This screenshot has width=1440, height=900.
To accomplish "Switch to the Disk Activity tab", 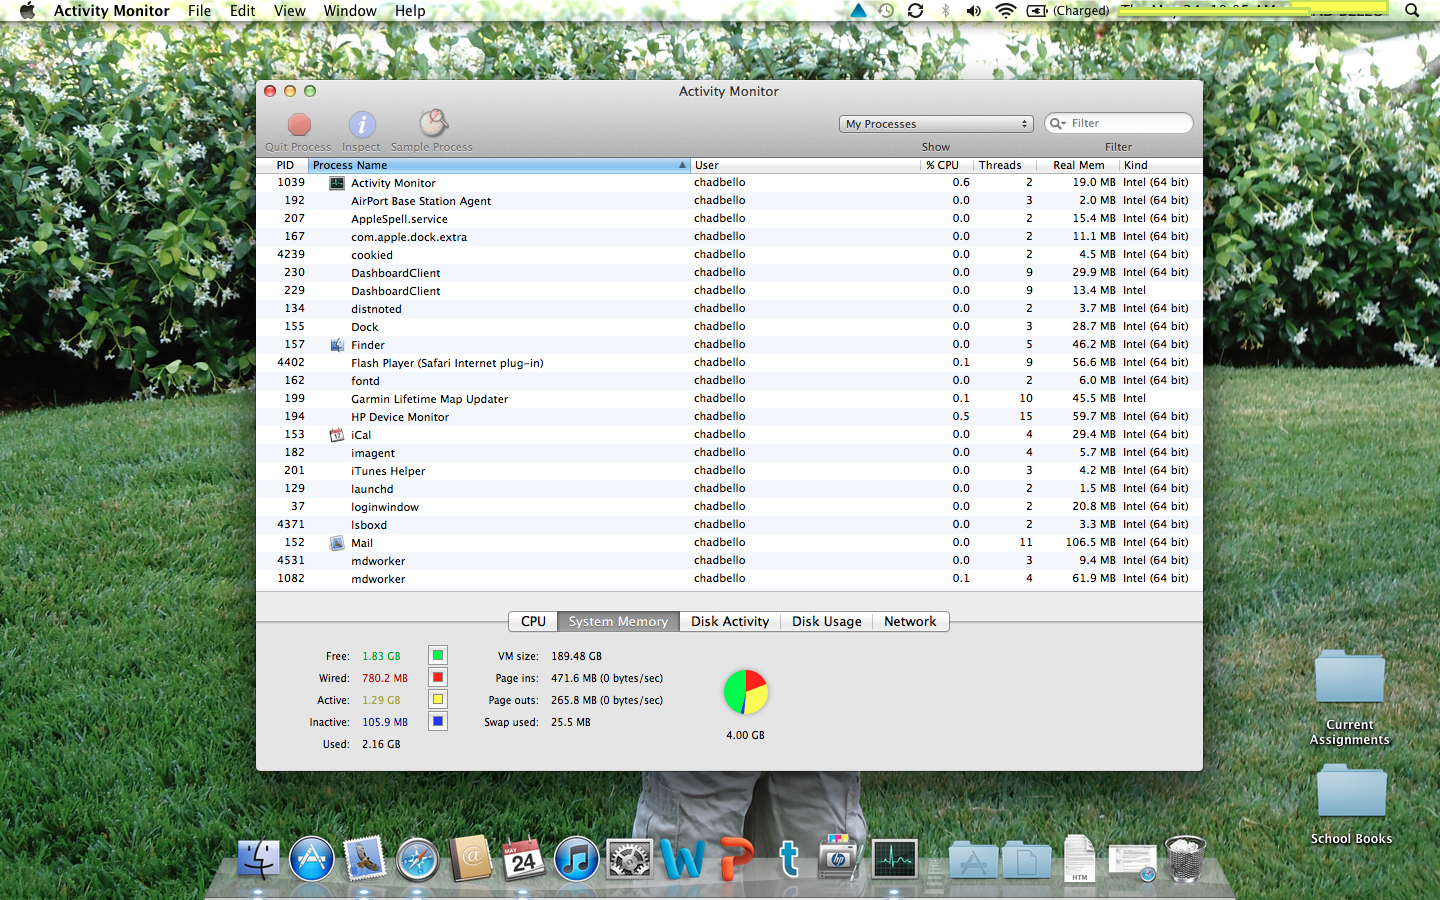I will pos(730,621).
